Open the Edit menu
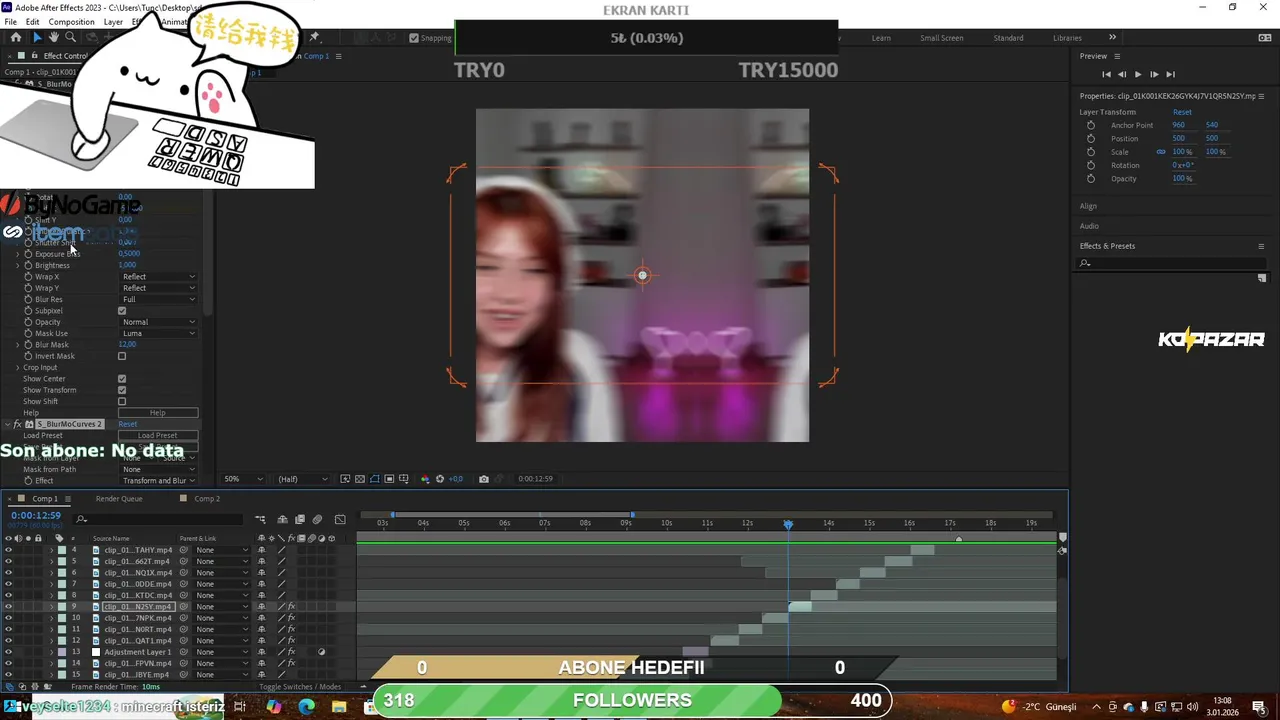 coord(33,22)
